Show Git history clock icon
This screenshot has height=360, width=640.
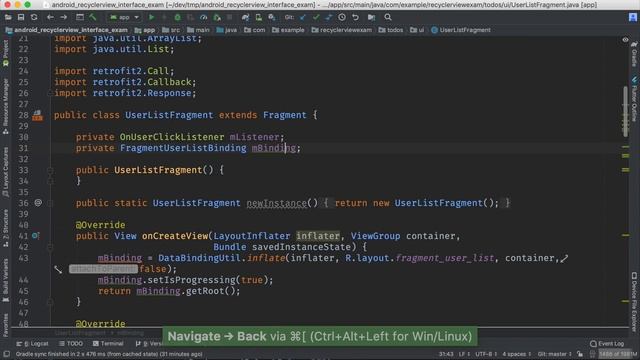pos(342,17)
